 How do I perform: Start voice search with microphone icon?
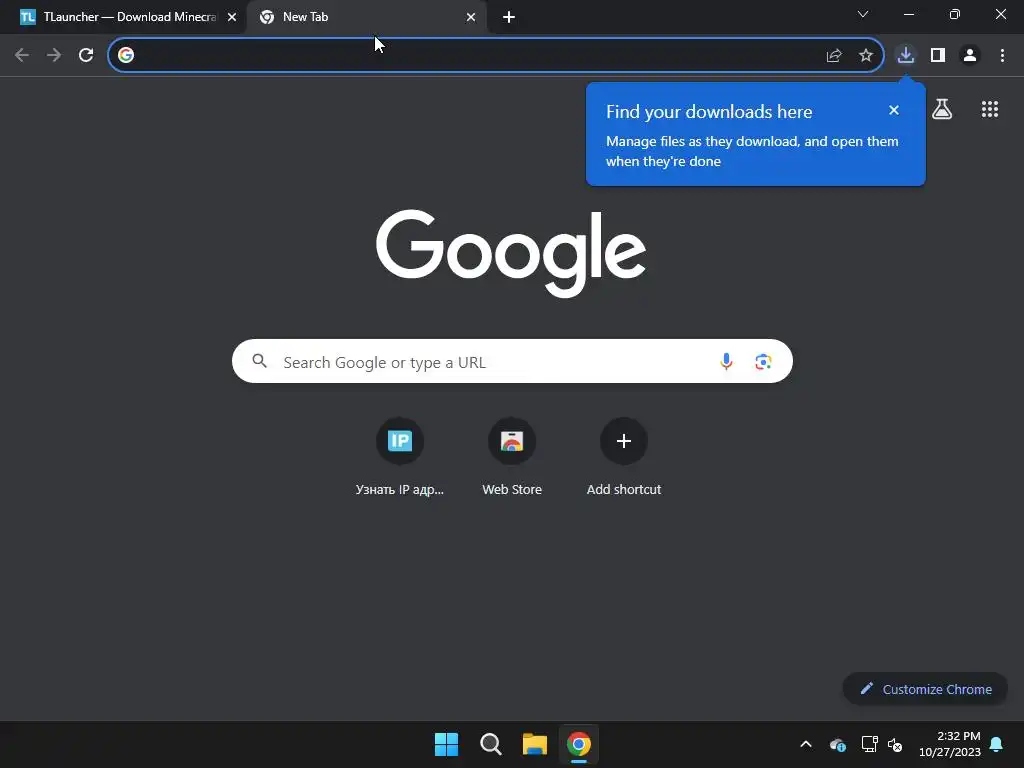pyautogui.click(x=726, y=361)
